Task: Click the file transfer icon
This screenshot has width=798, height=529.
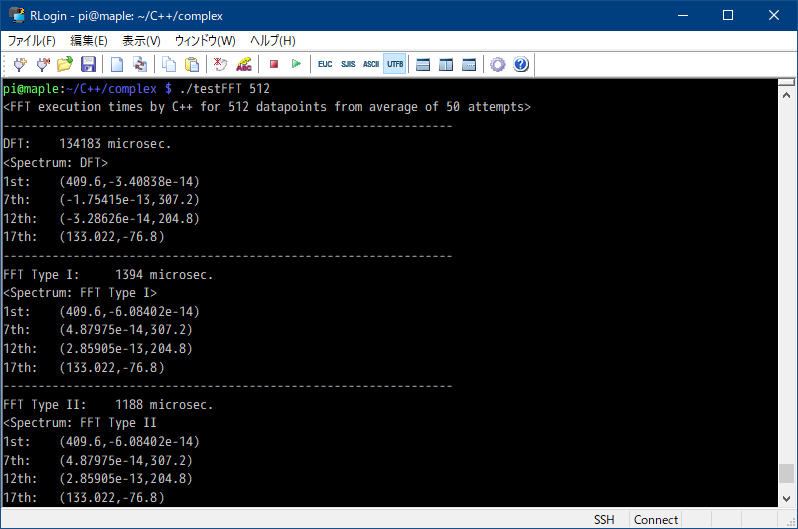Action: [140, 64]
